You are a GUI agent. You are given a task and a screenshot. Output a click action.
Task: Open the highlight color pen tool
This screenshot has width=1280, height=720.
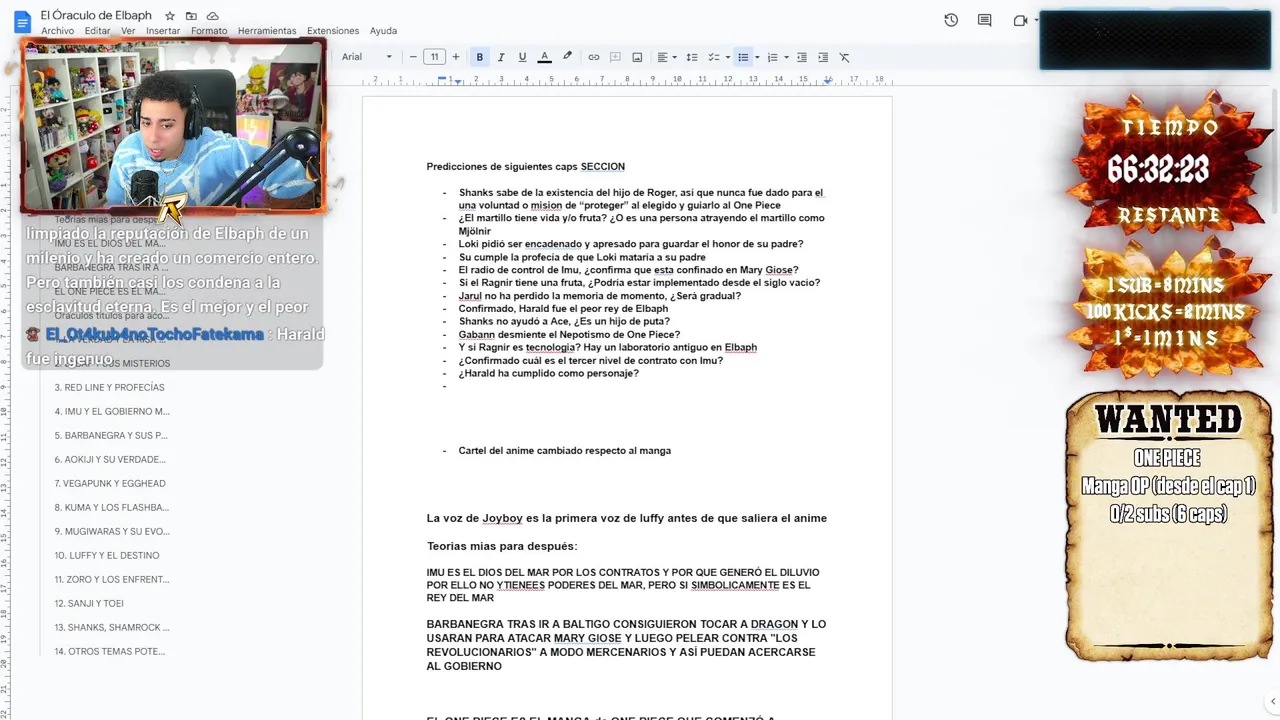tap(567, 57)
